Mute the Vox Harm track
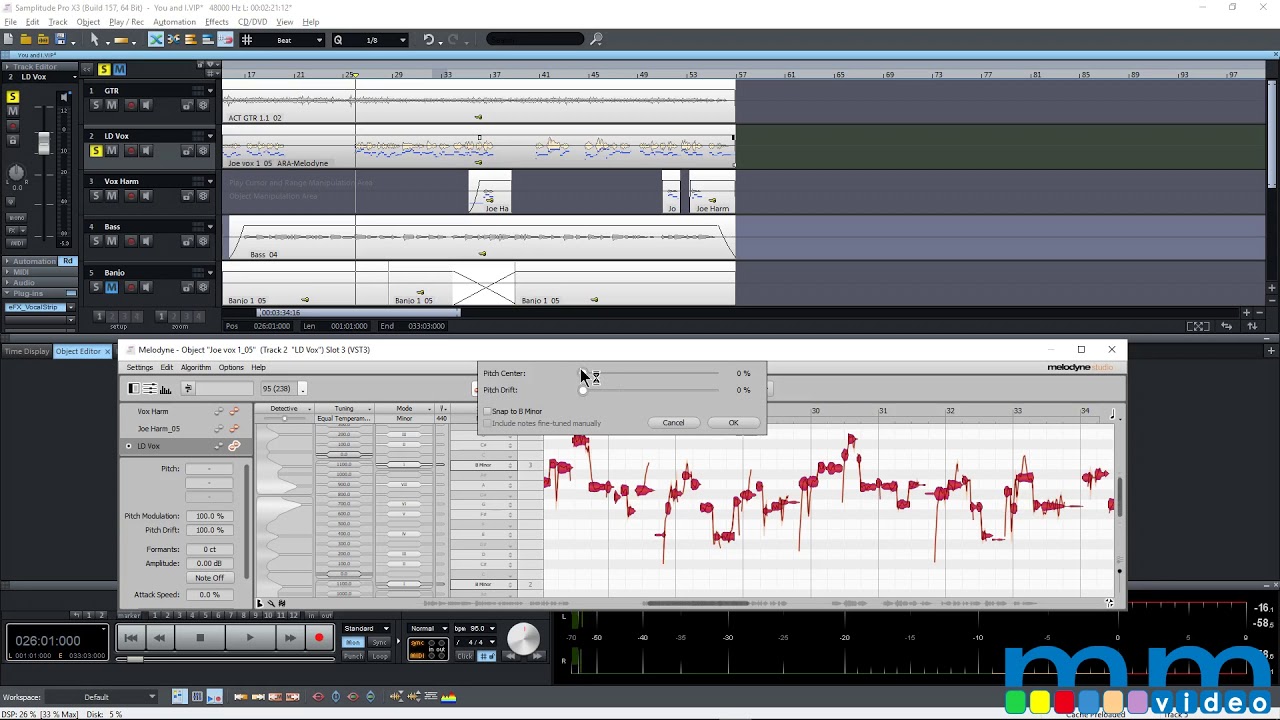The width and height of the screenshot is (1280, 720). [111, 196]
